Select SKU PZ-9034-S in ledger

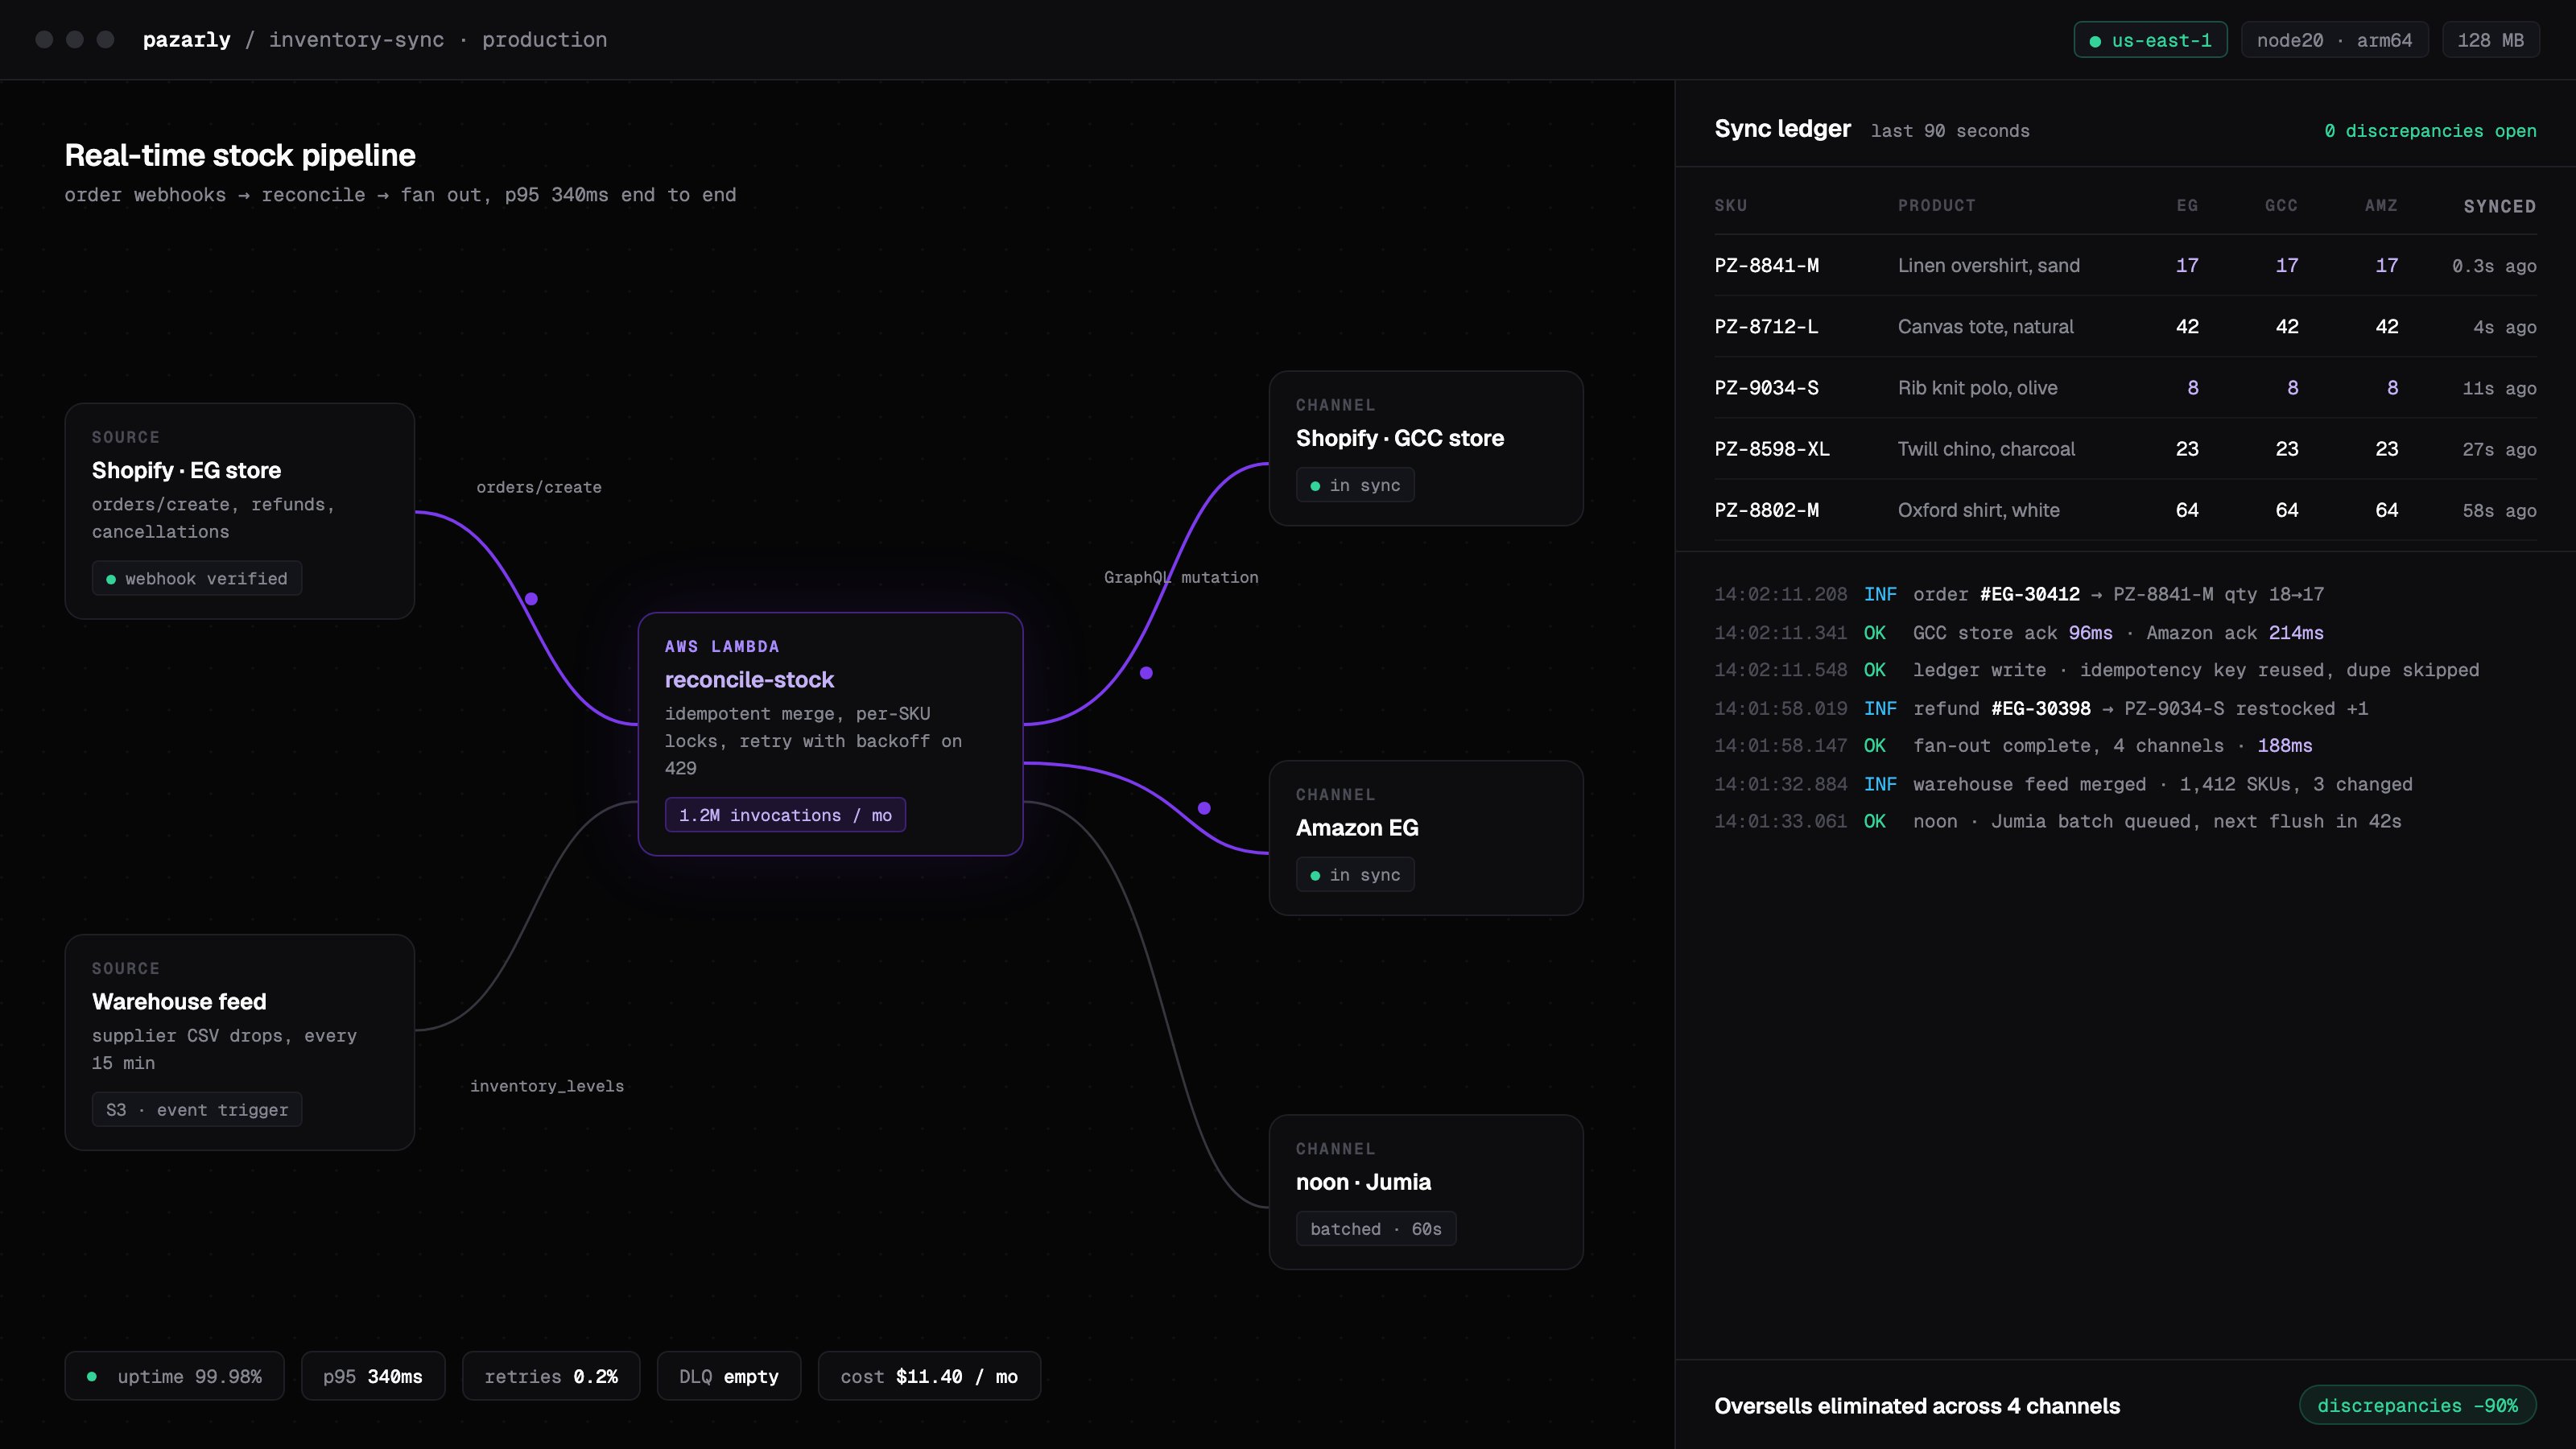[1766, 387]
